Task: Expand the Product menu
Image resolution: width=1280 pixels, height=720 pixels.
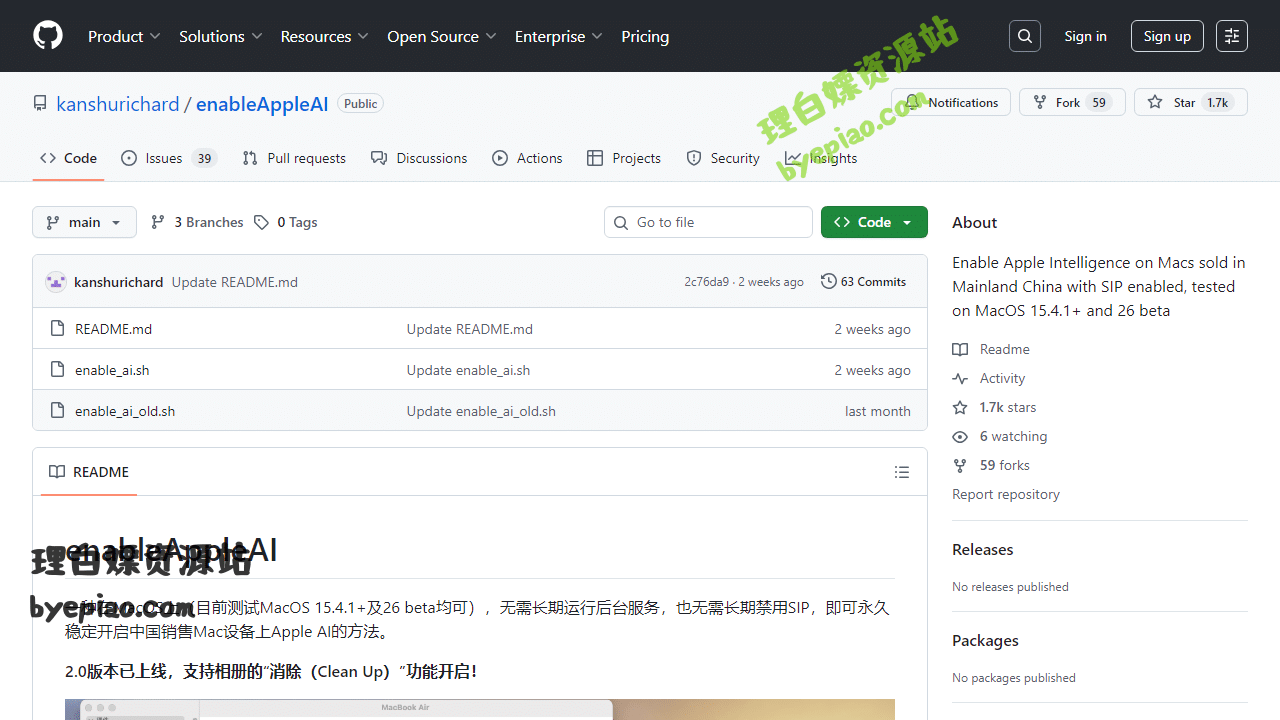Action: [x=124, y=36]
